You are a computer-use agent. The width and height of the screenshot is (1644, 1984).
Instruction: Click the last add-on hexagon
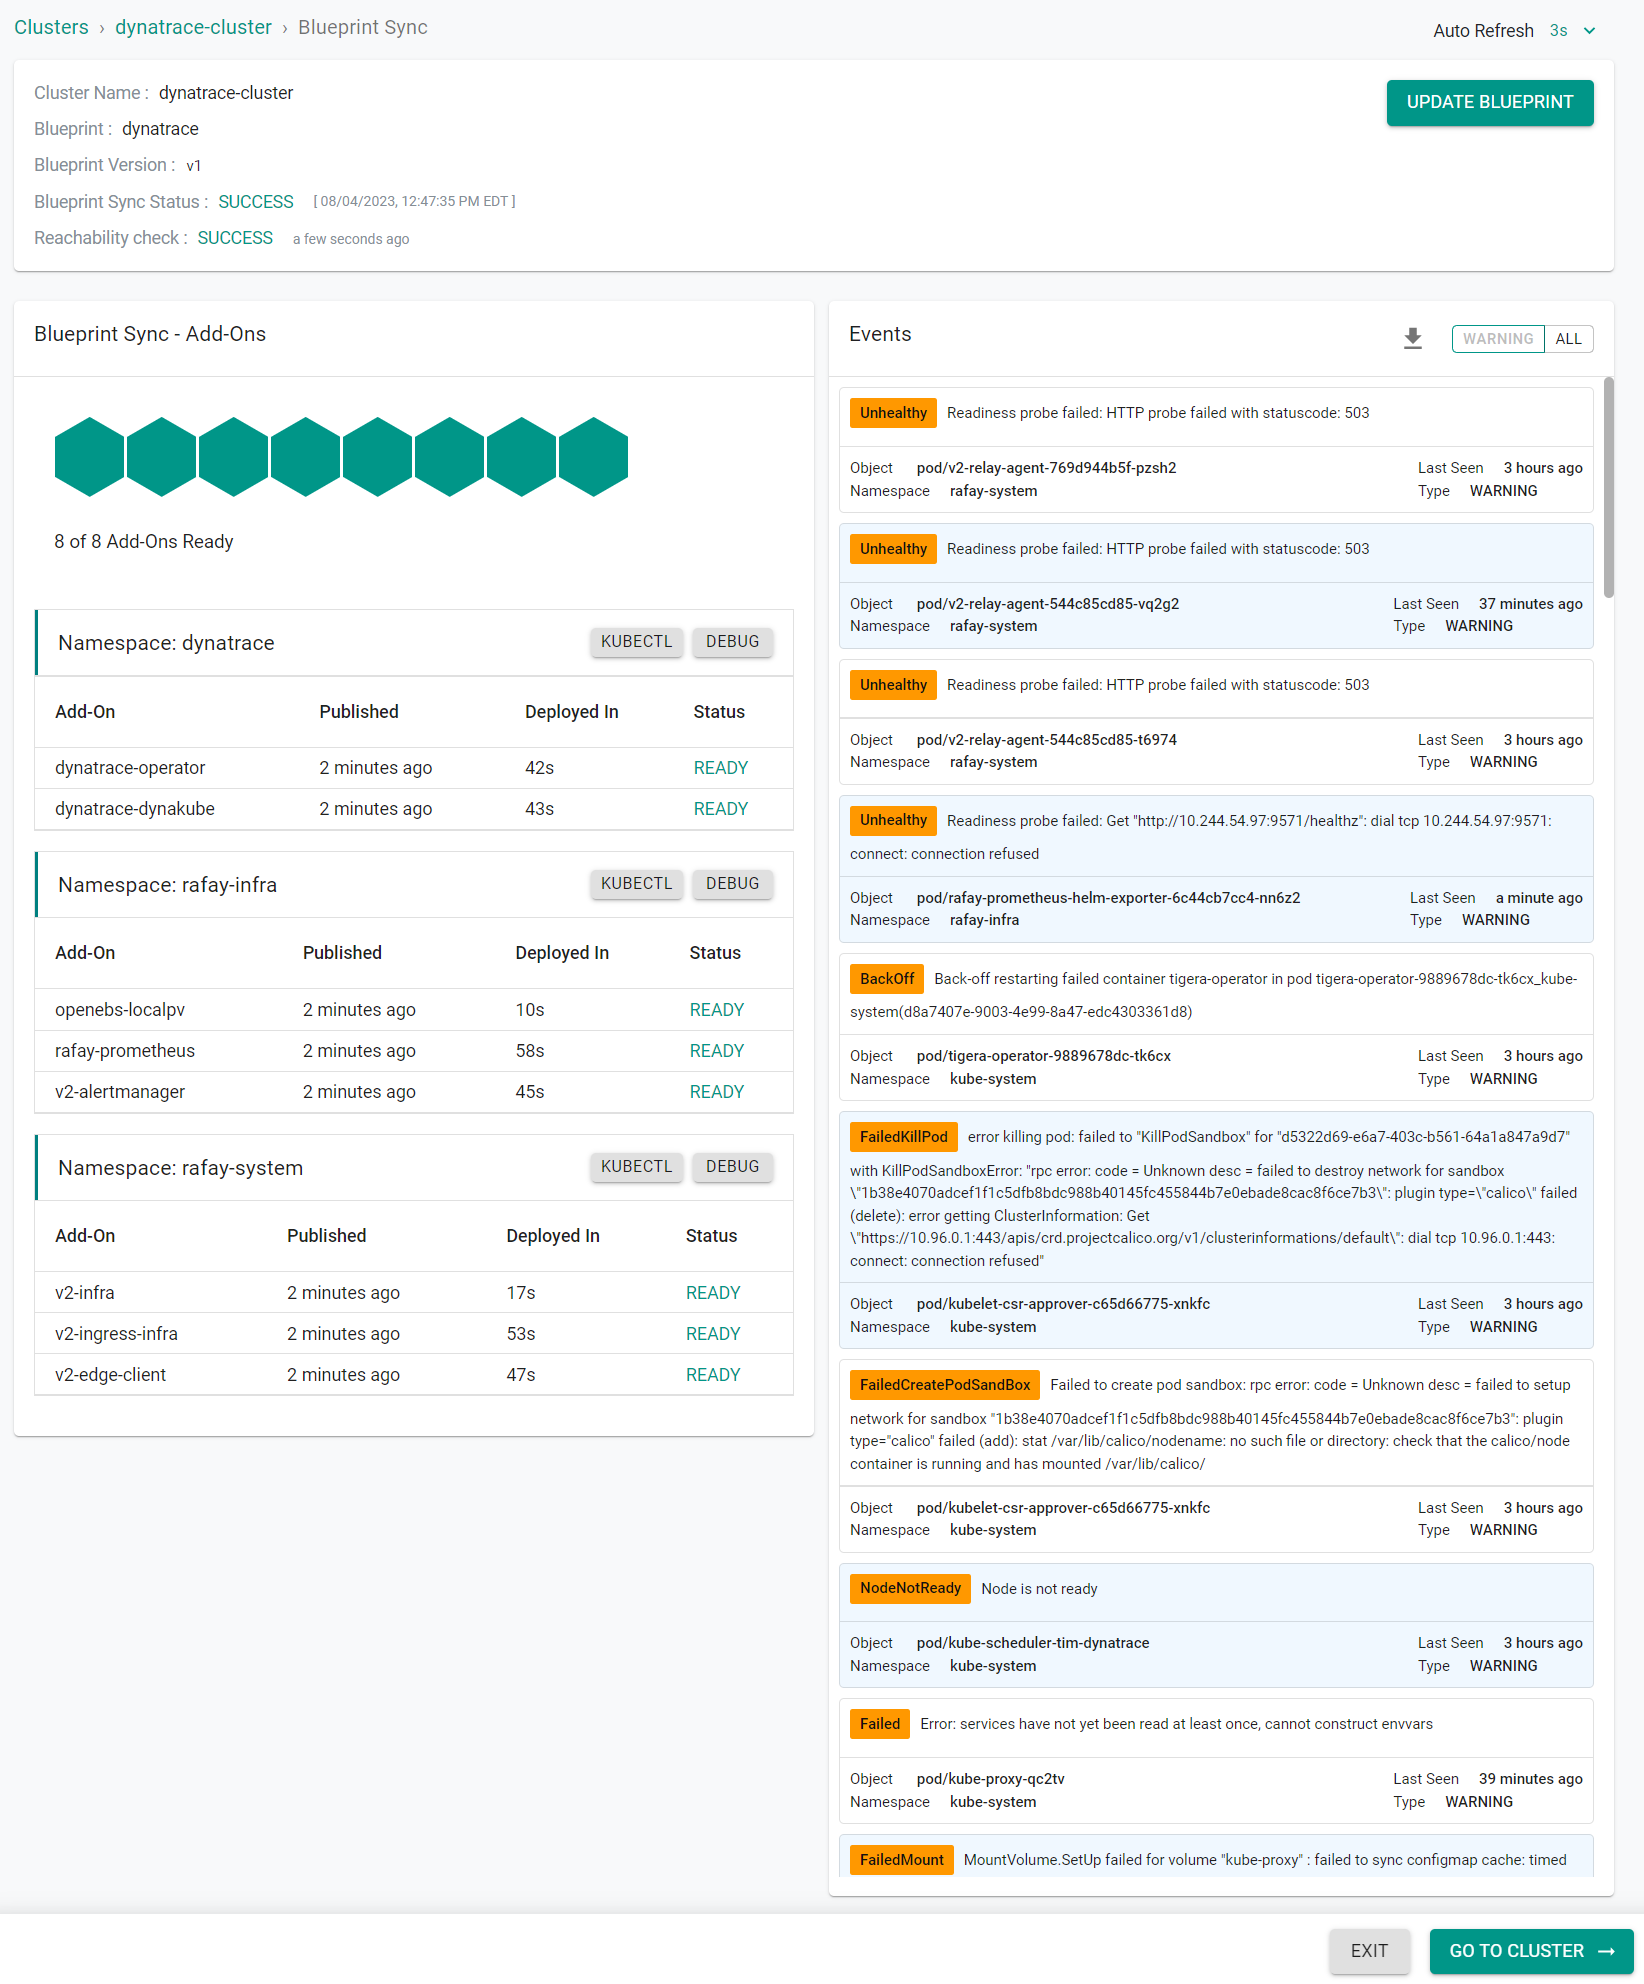coord(594,457)
